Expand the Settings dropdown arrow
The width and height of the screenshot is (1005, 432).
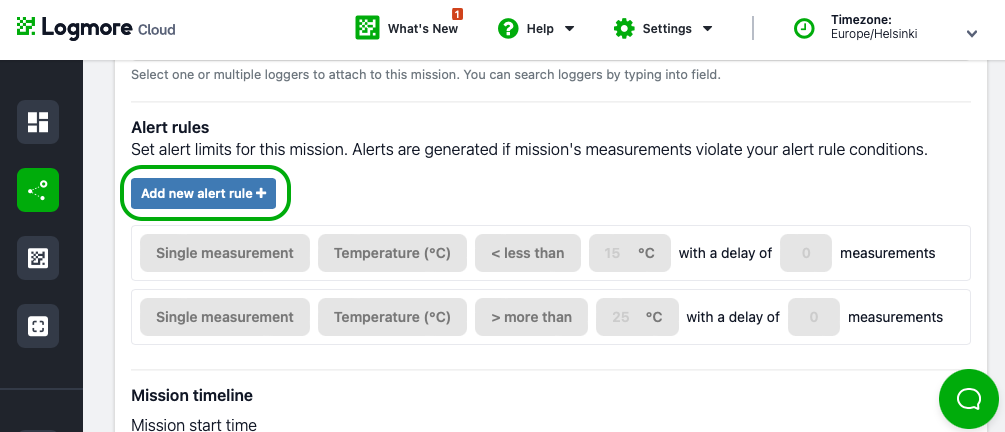tap(708, 29)
